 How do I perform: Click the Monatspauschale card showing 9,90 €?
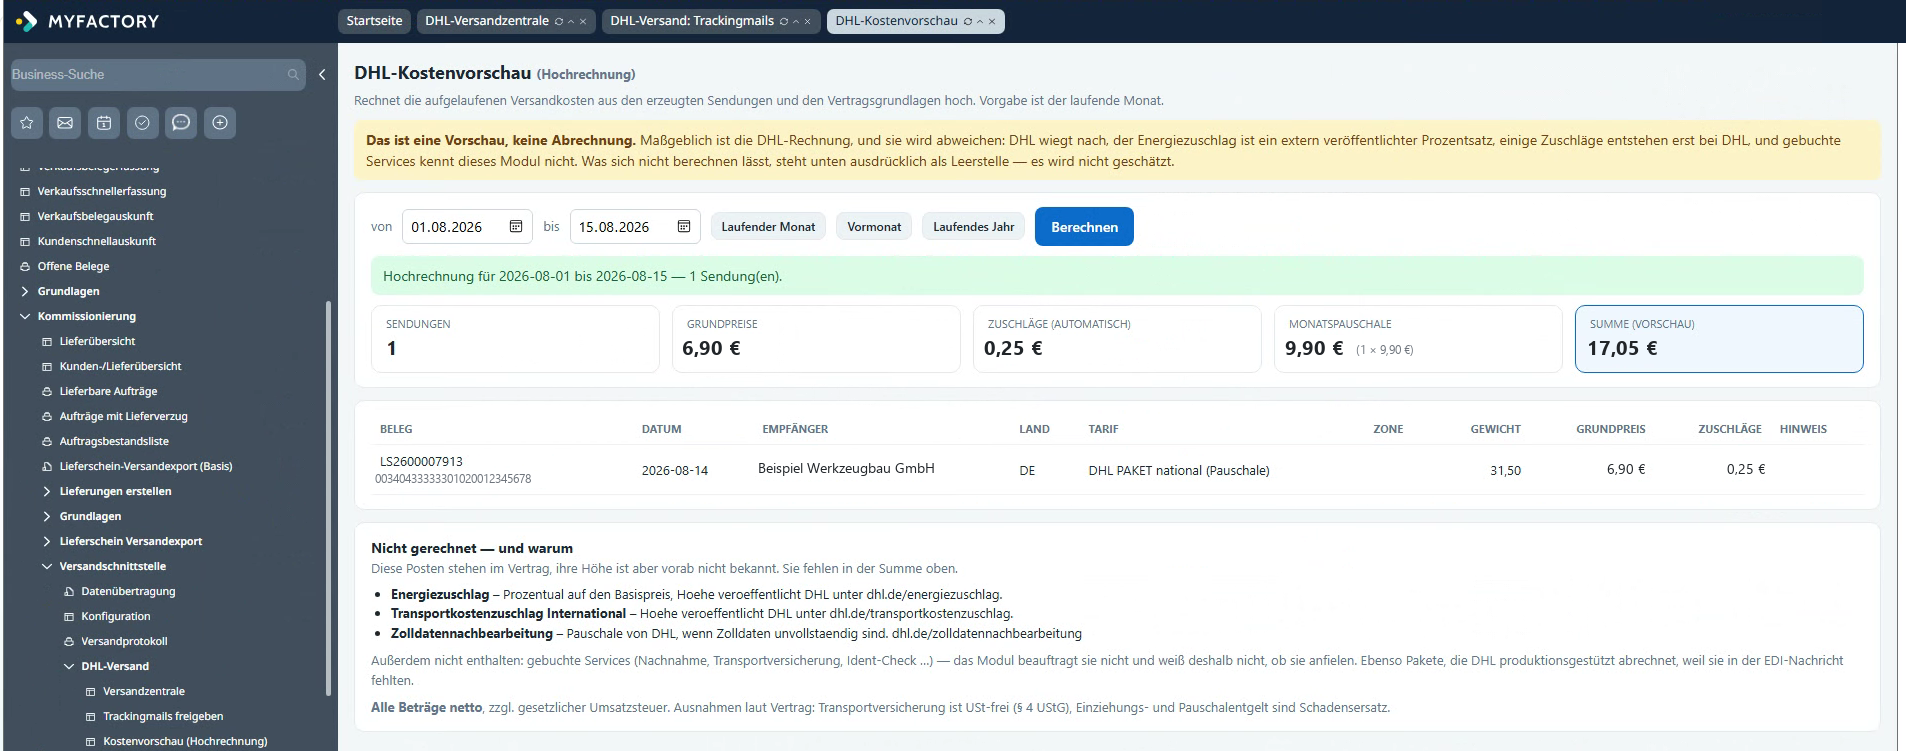pyautogui.click(x=1418, y=339)
